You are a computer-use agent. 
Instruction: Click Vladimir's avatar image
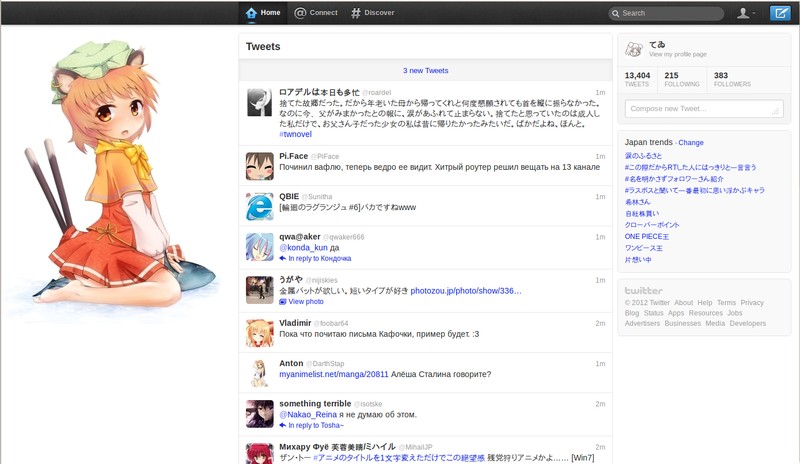click(x=260, y=333)
